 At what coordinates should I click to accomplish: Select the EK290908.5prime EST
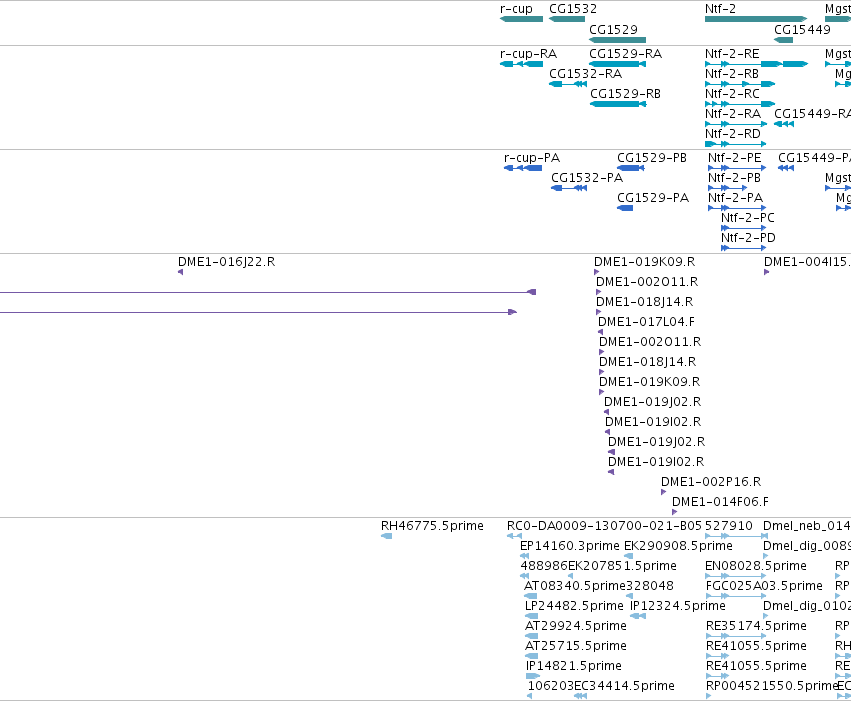tap(628, 557)
